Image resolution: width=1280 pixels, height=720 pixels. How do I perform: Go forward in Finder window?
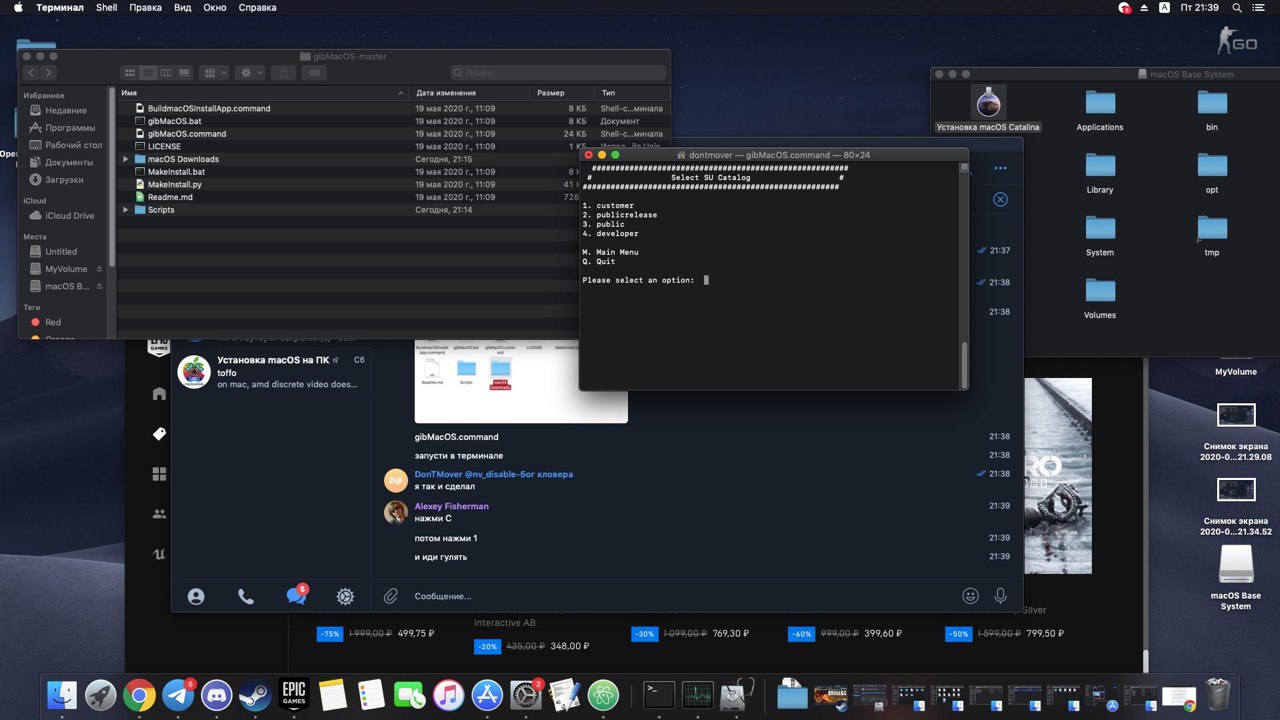pos(49,73)
